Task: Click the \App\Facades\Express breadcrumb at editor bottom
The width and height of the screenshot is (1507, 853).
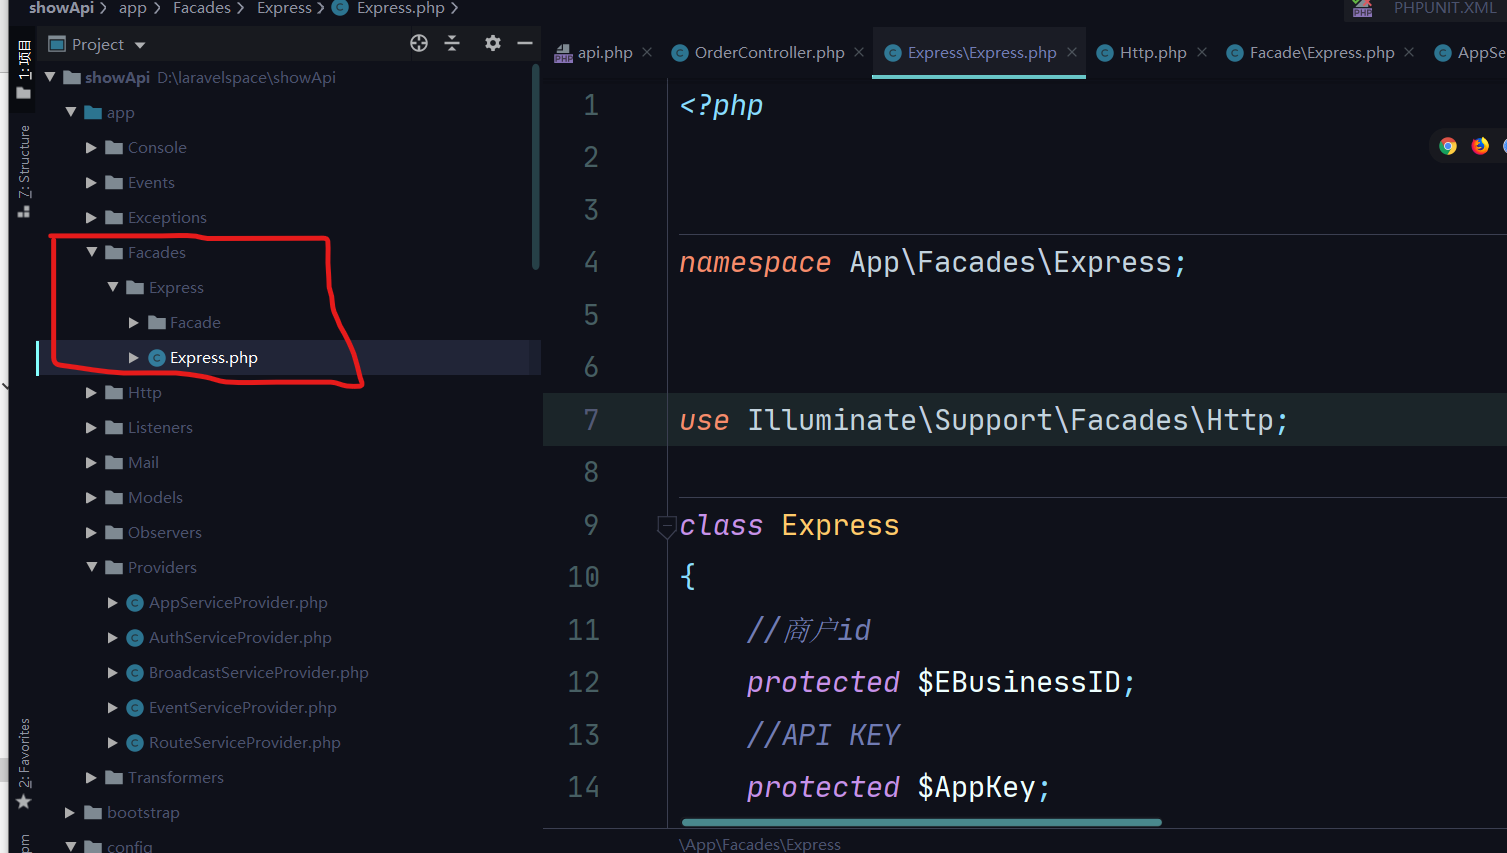Action: coord(760,844)
